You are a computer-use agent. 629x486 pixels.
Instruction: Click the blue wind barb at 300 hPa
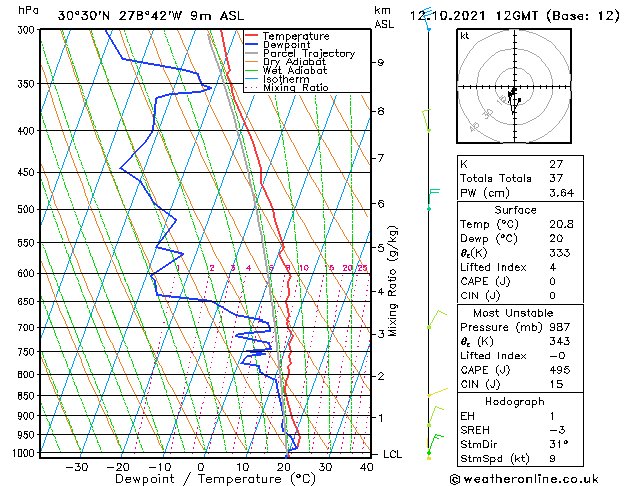click(428, 18)
